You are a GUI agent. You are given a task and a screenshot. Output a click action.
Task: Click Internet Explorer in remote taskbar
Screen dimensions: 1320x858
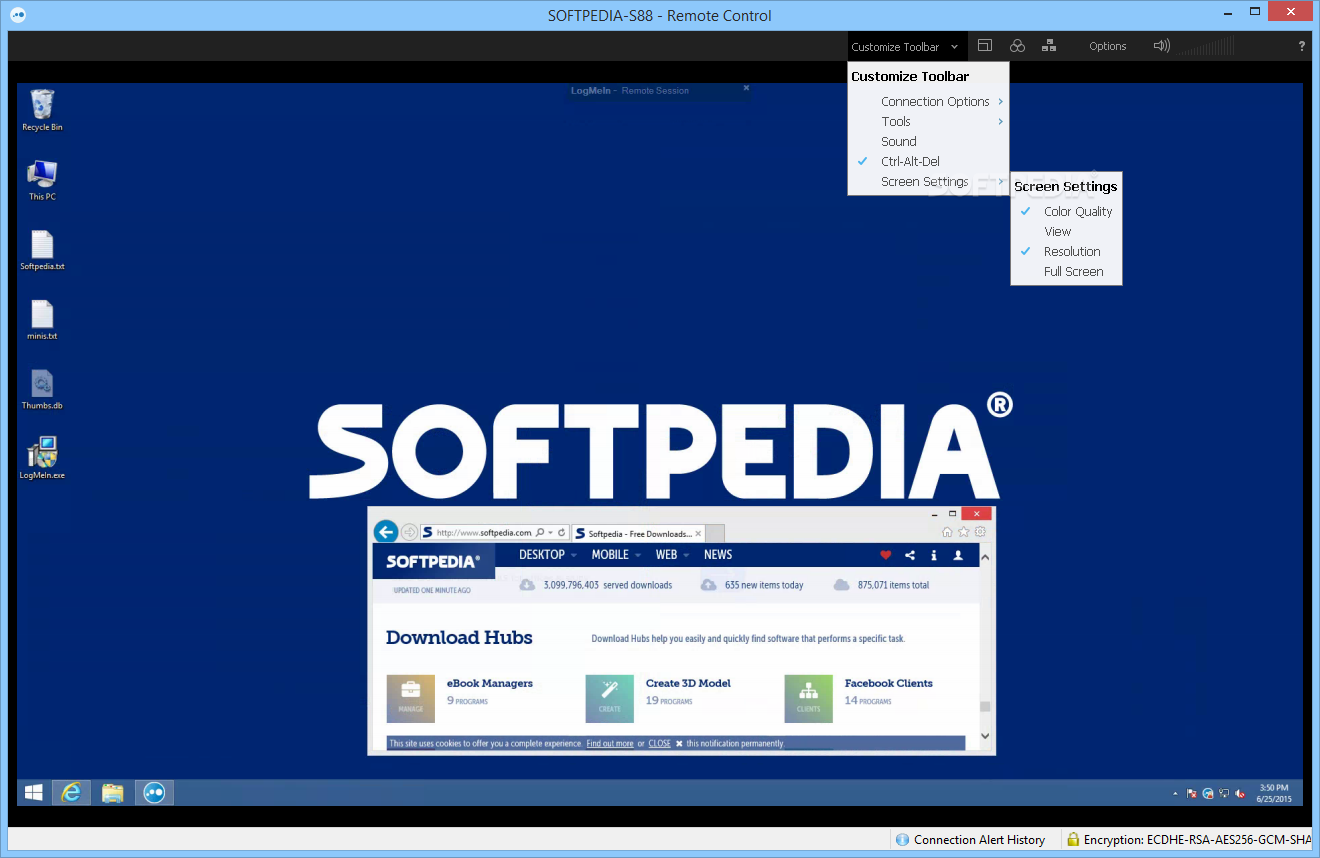(x=71, y=793)
